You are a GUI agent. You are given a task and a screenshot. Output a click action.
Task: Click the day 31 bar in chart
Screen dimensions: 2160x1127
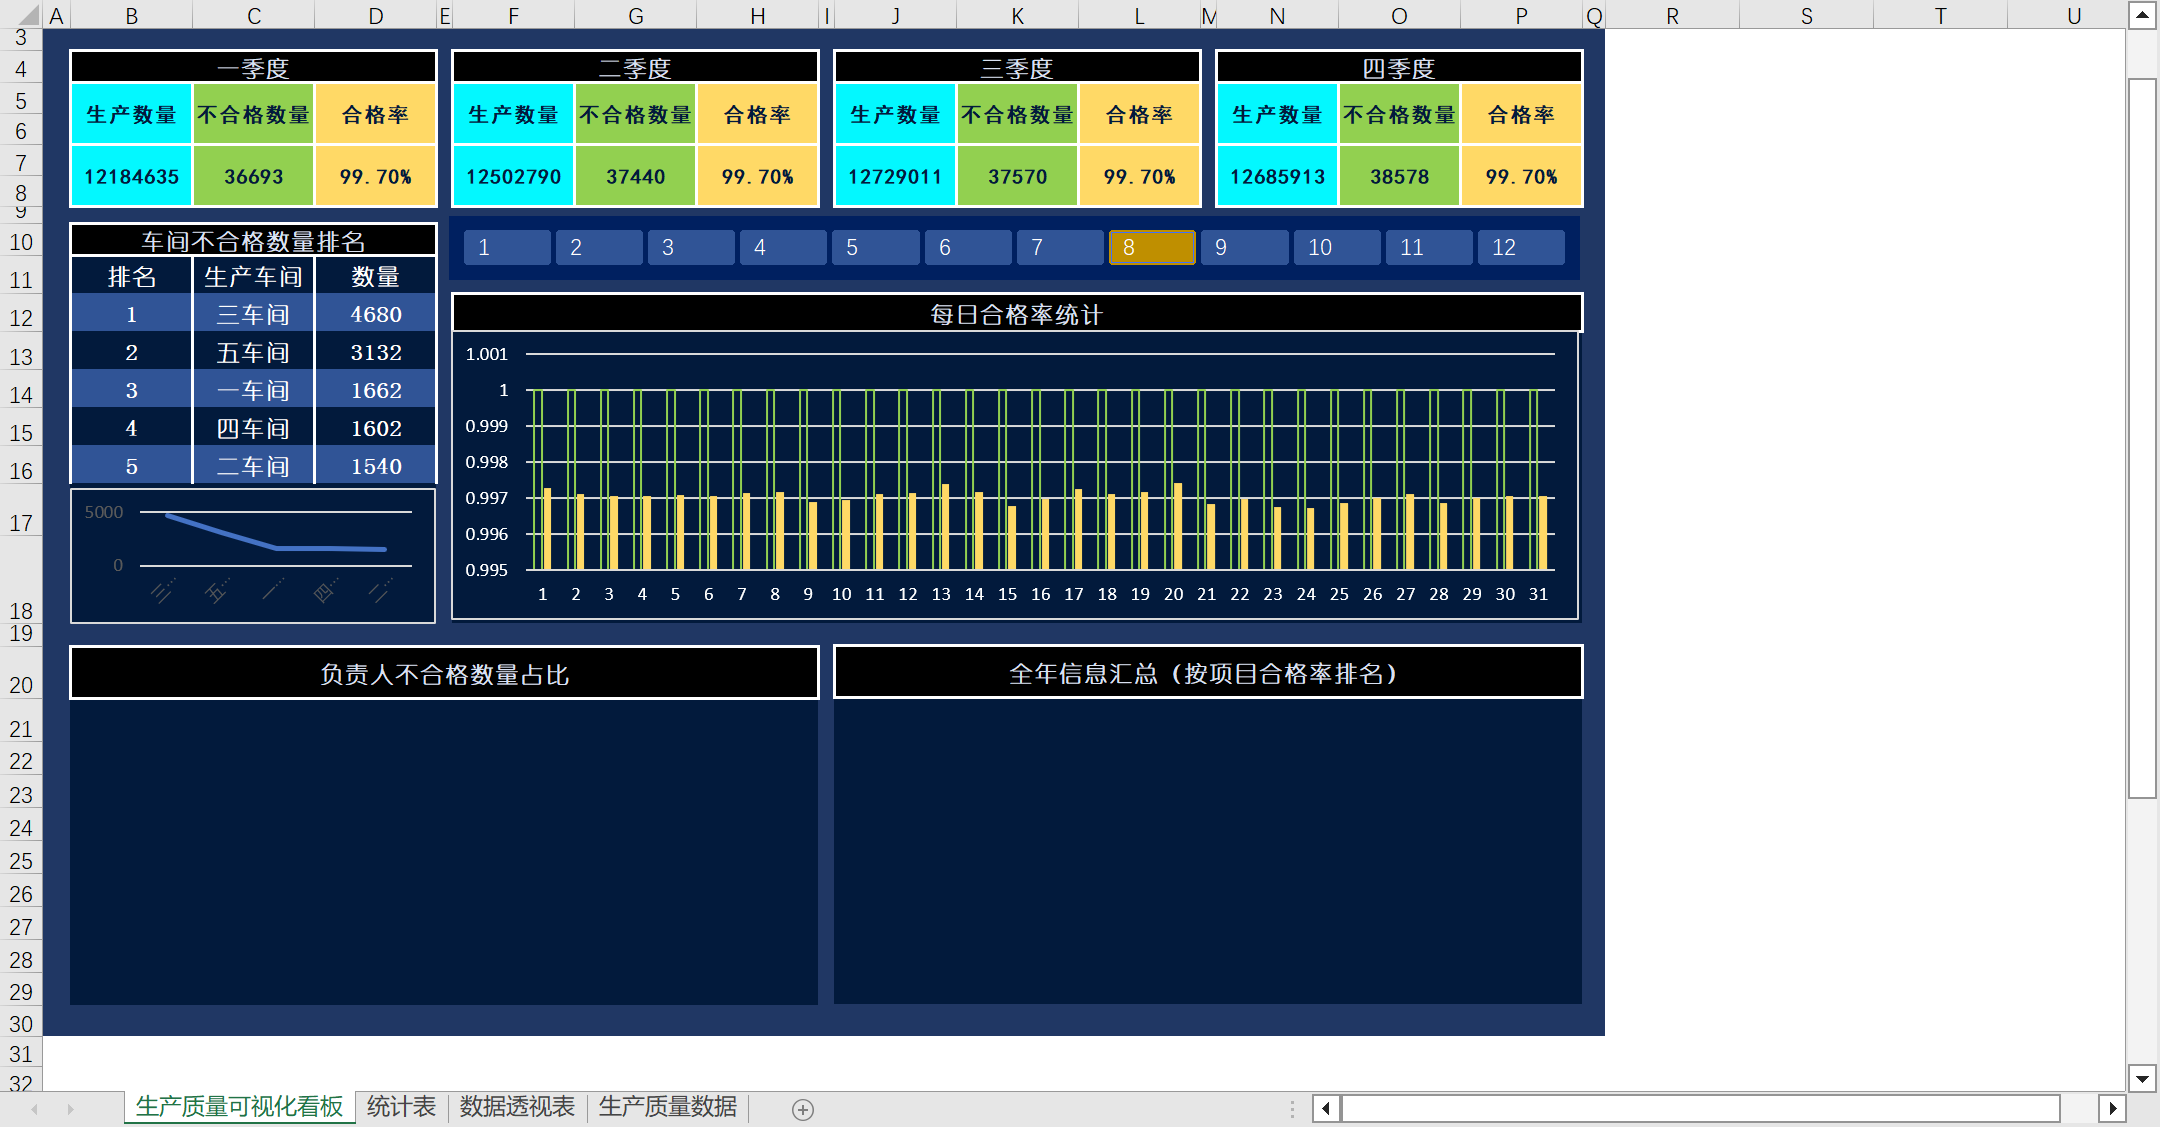(x=1542, y=533)
